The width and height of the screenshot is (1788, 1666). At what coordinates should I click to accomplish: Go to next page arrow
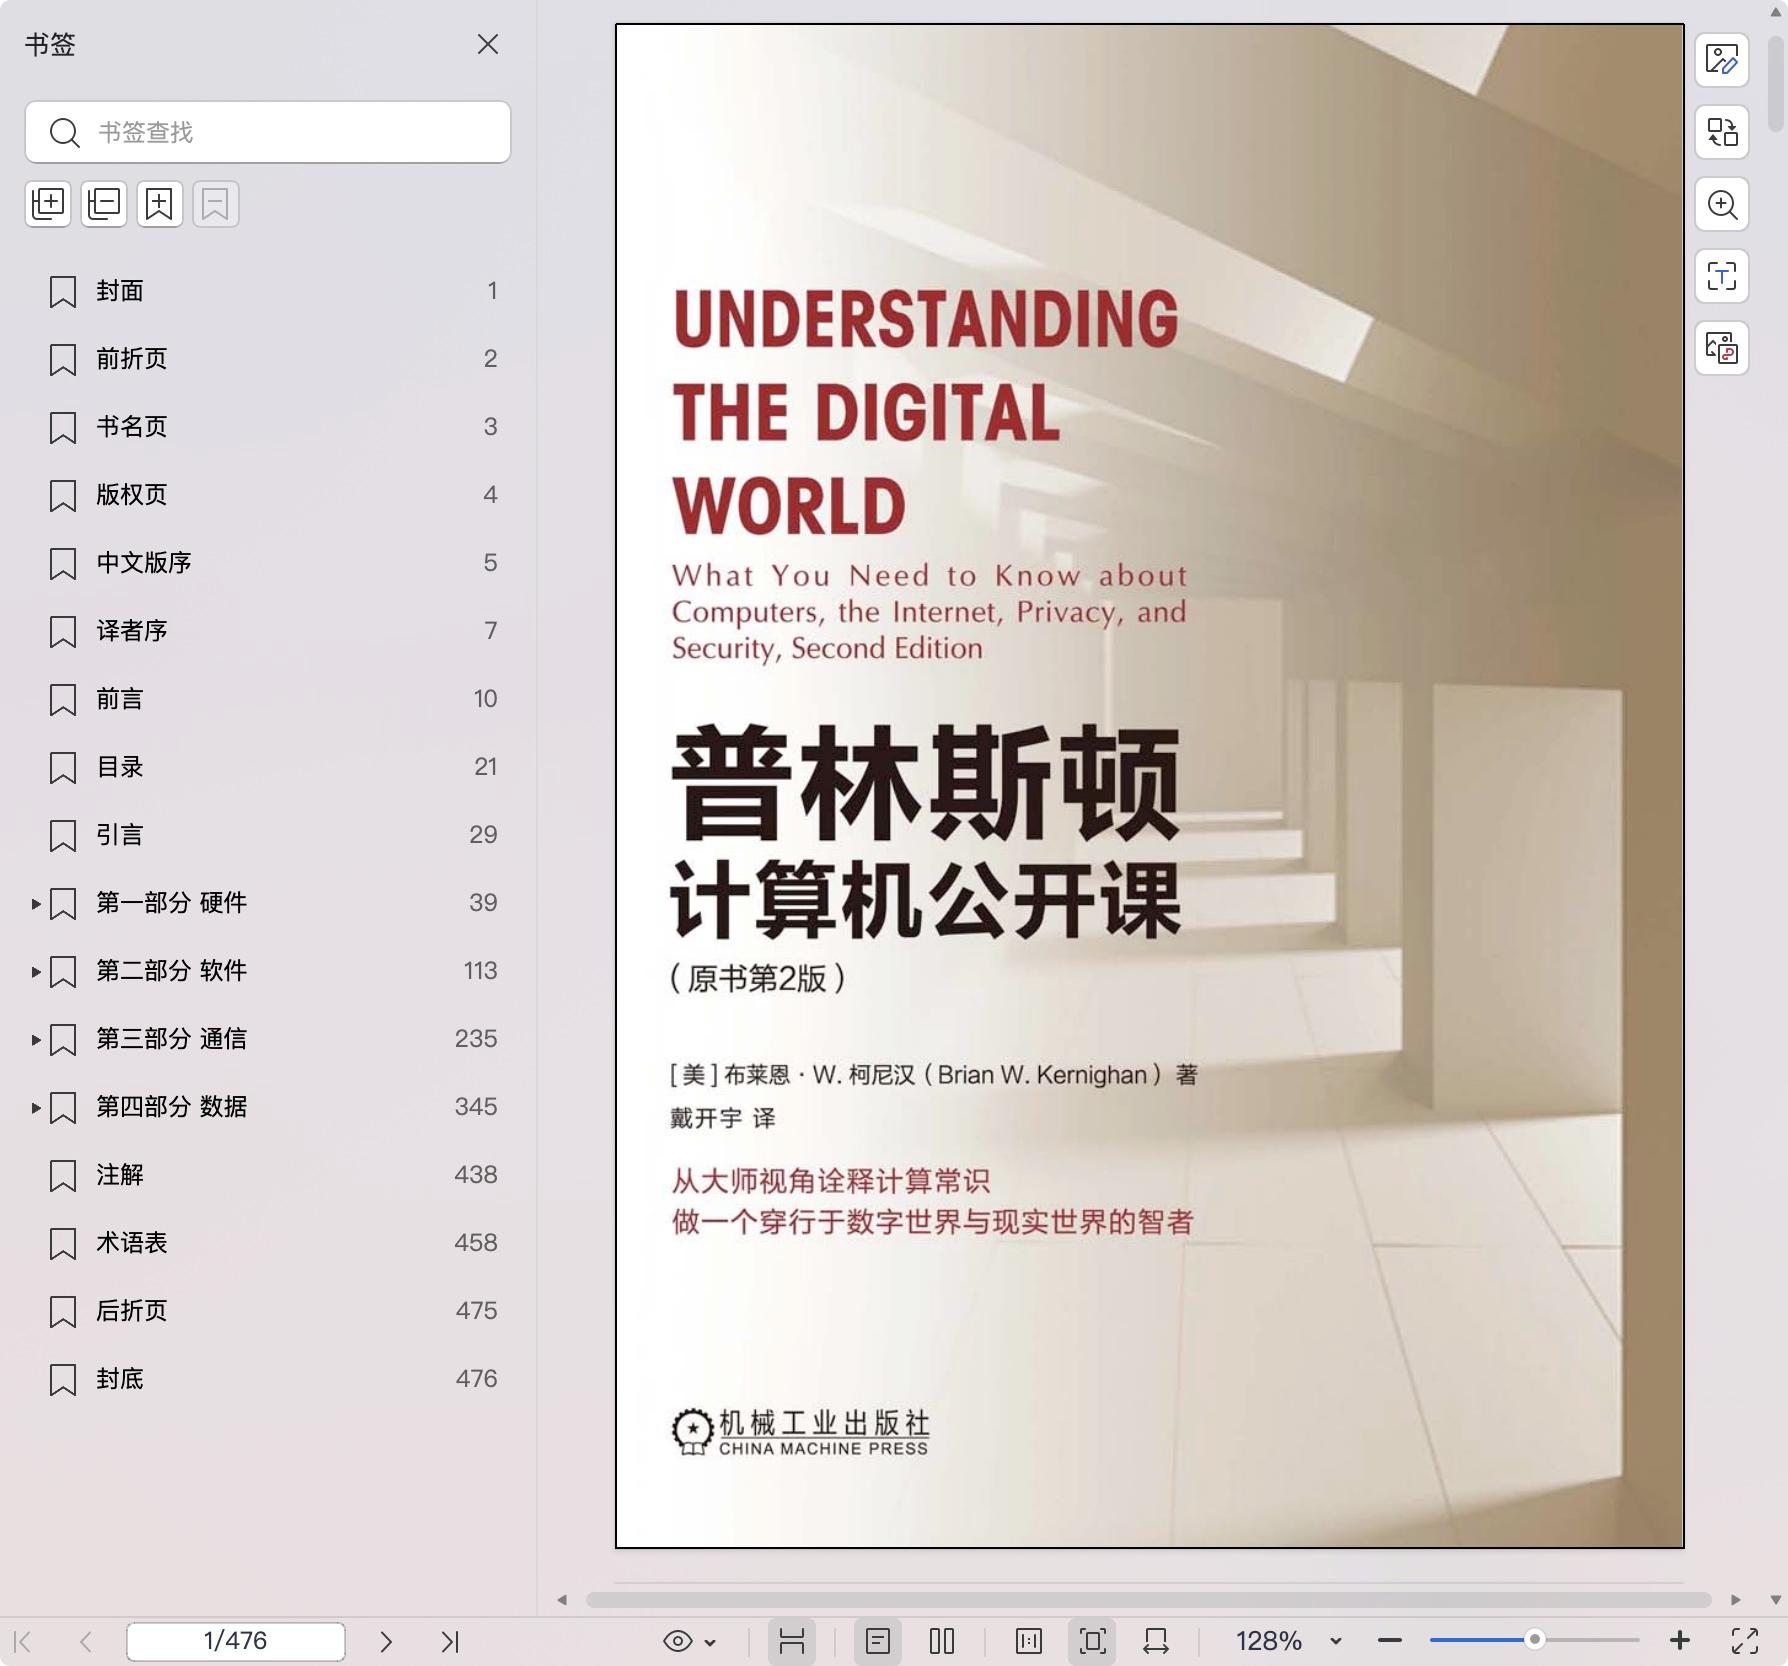(386, 1641)
